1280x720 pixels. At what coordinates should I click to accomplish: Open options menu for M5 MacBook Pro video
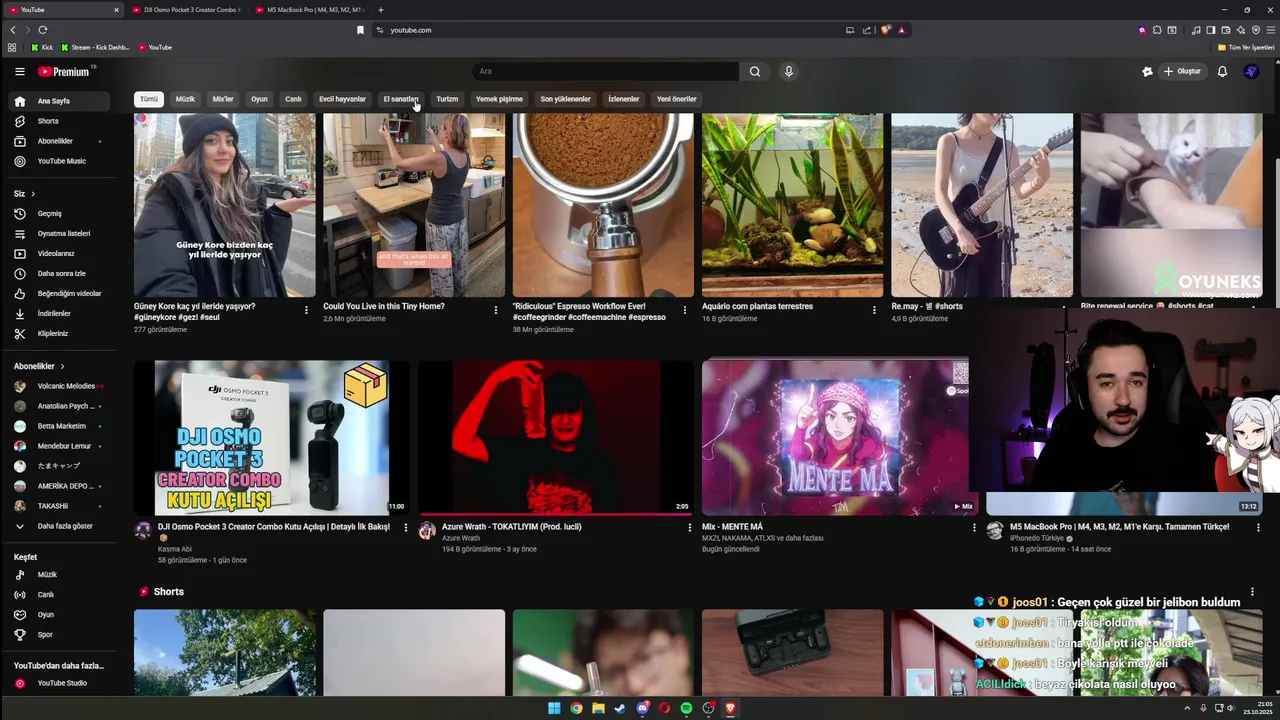(1258, 527)
